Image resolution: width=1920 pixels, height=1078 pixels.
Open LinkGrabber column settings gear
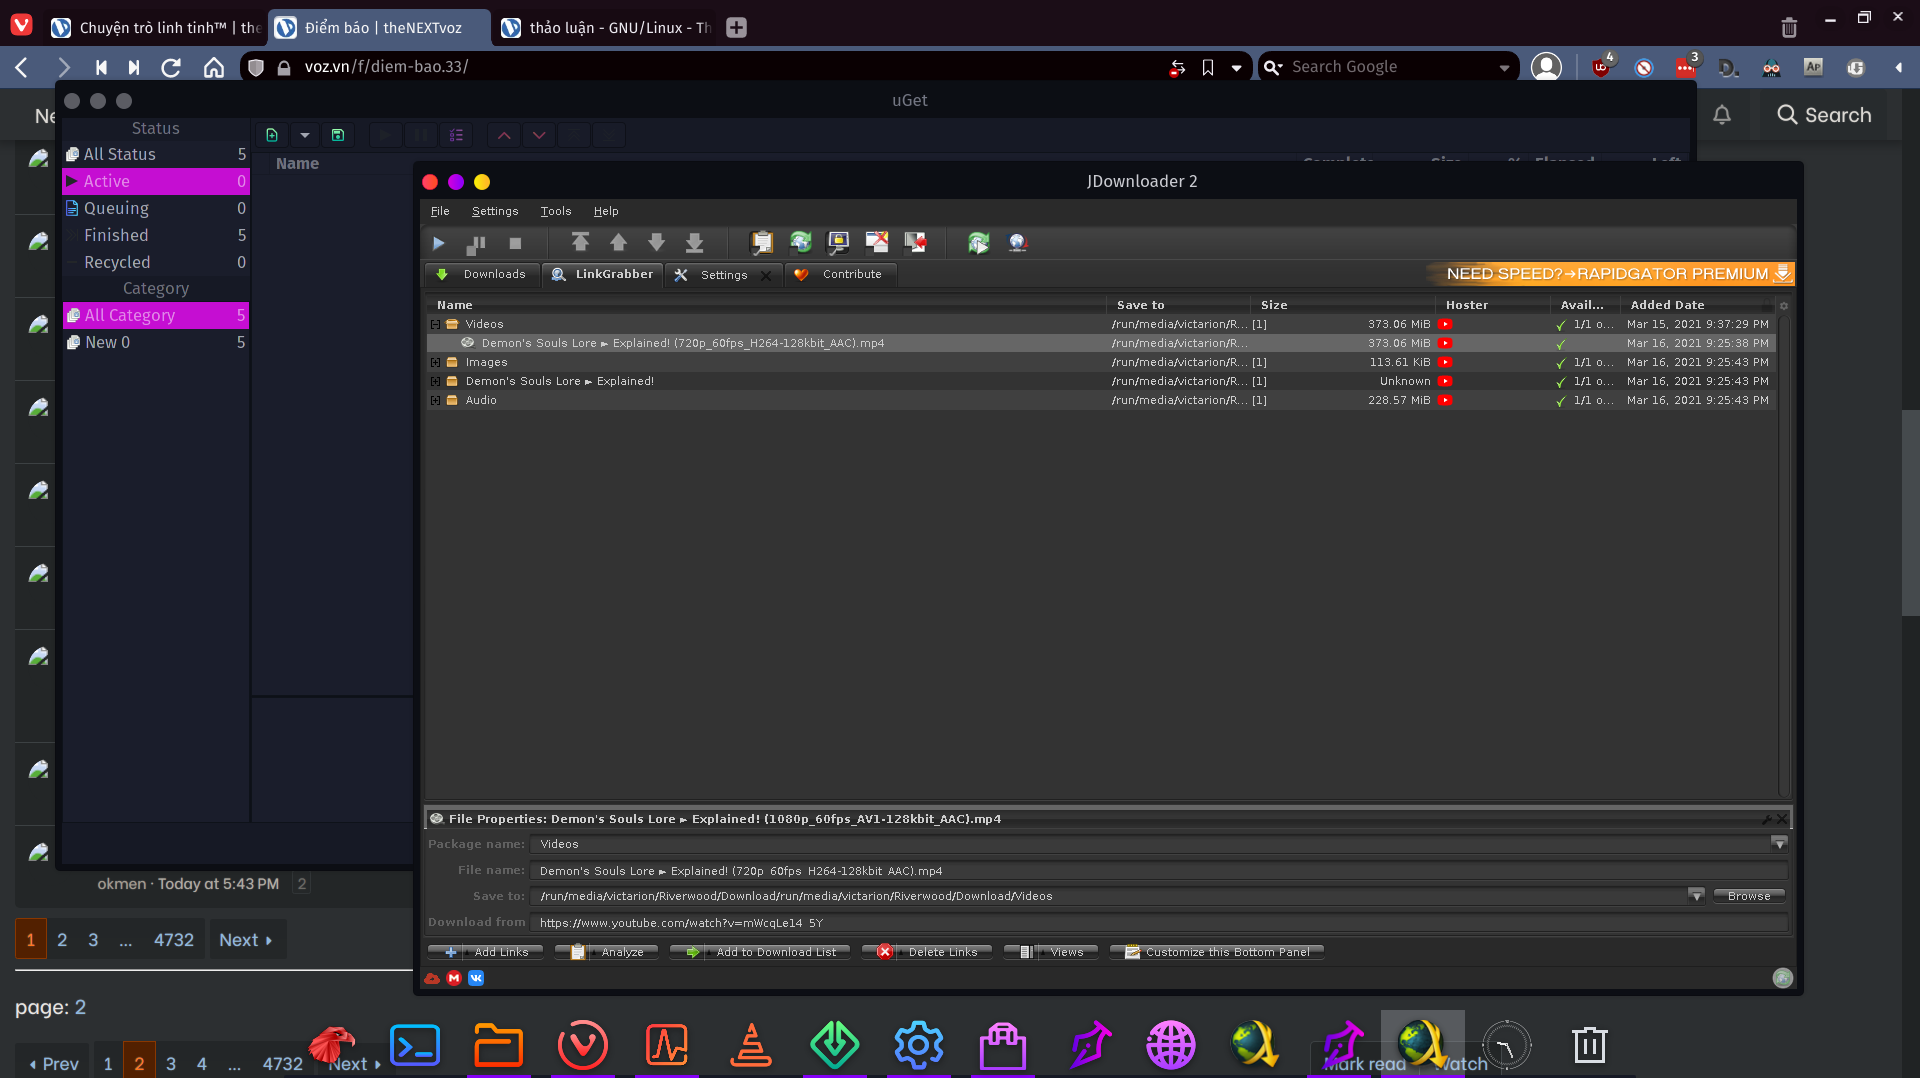point(1783,305)
